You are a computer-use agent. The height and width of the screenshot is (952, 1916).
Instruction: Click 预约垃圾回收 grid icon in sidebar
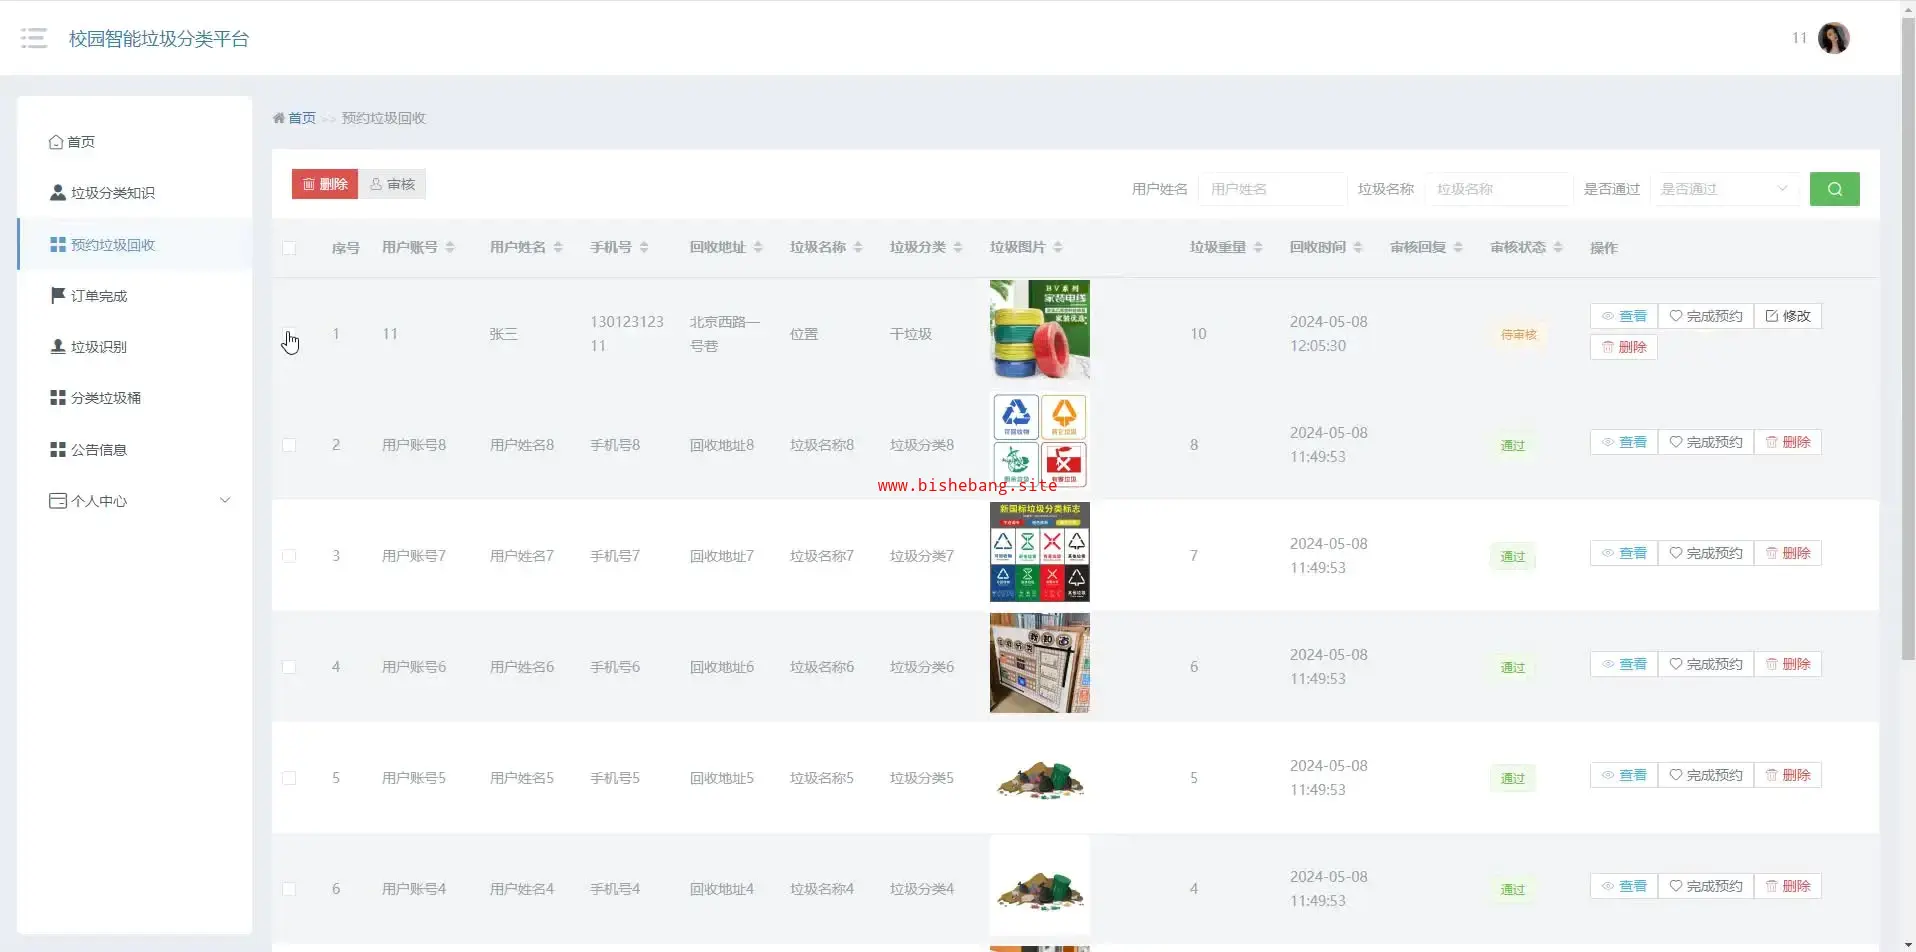(58, 245)
